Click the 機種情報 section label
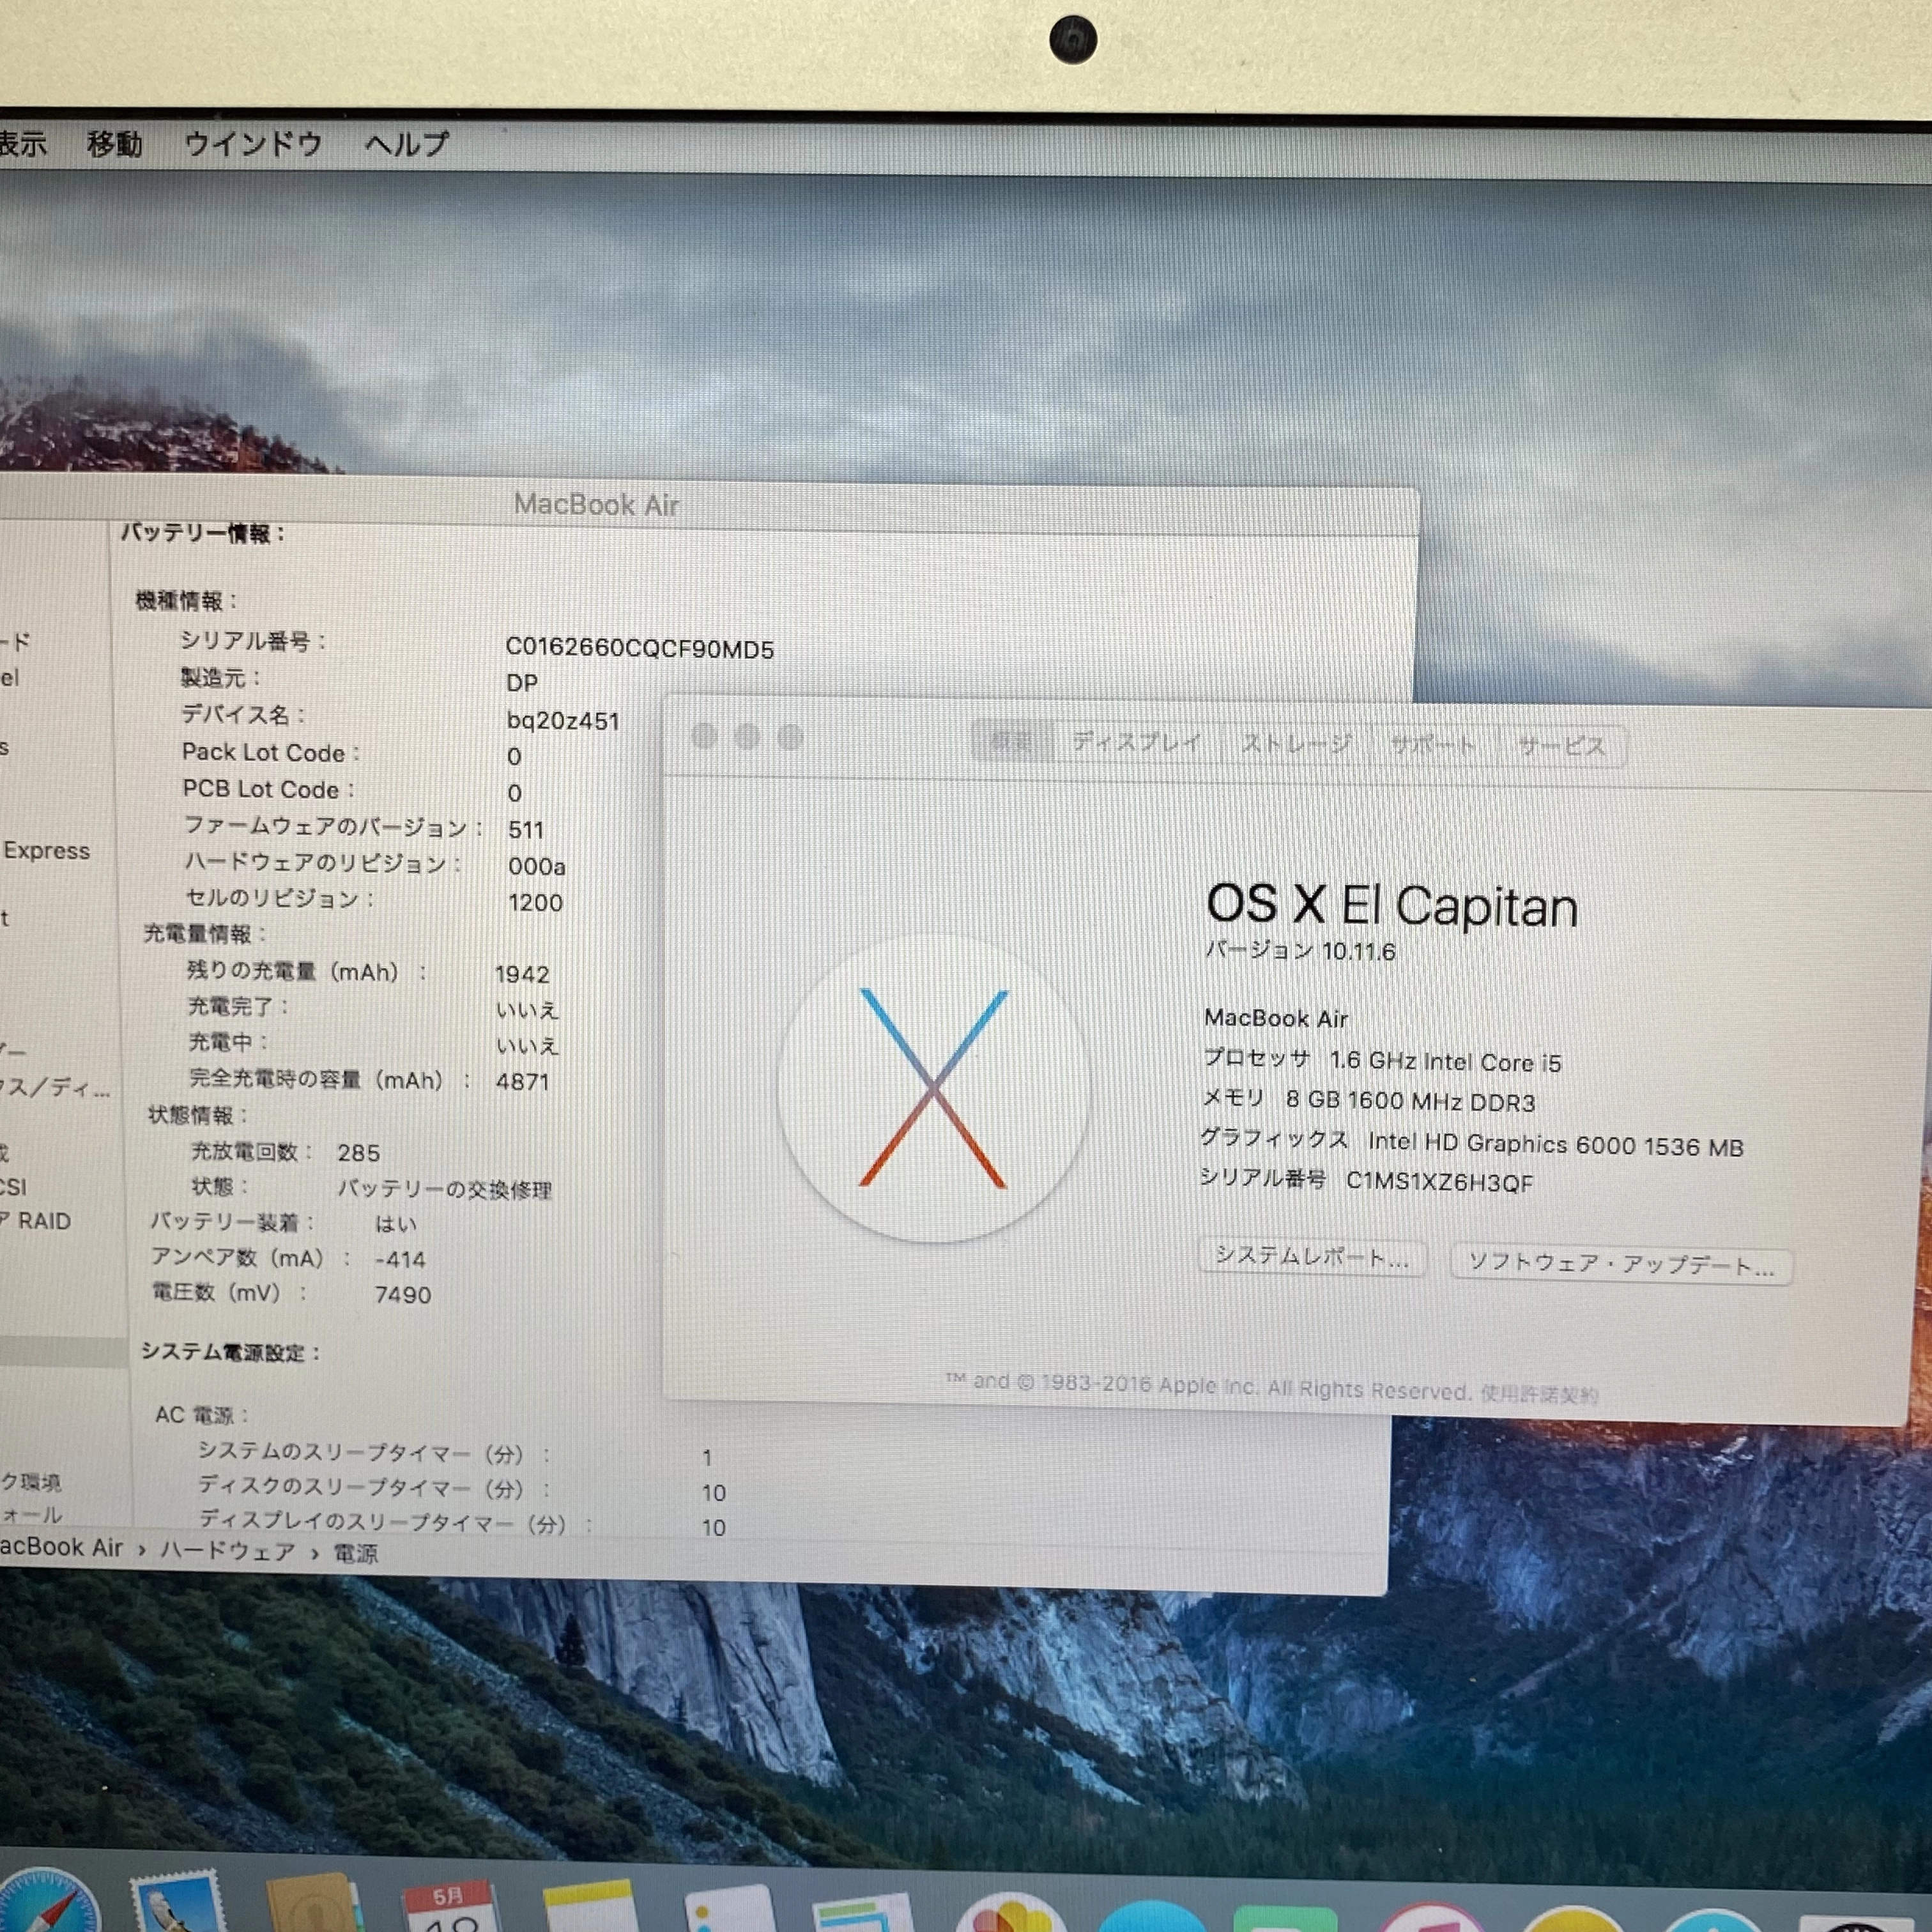This screenshot has width=1932, height=1932. coord(186,601)
